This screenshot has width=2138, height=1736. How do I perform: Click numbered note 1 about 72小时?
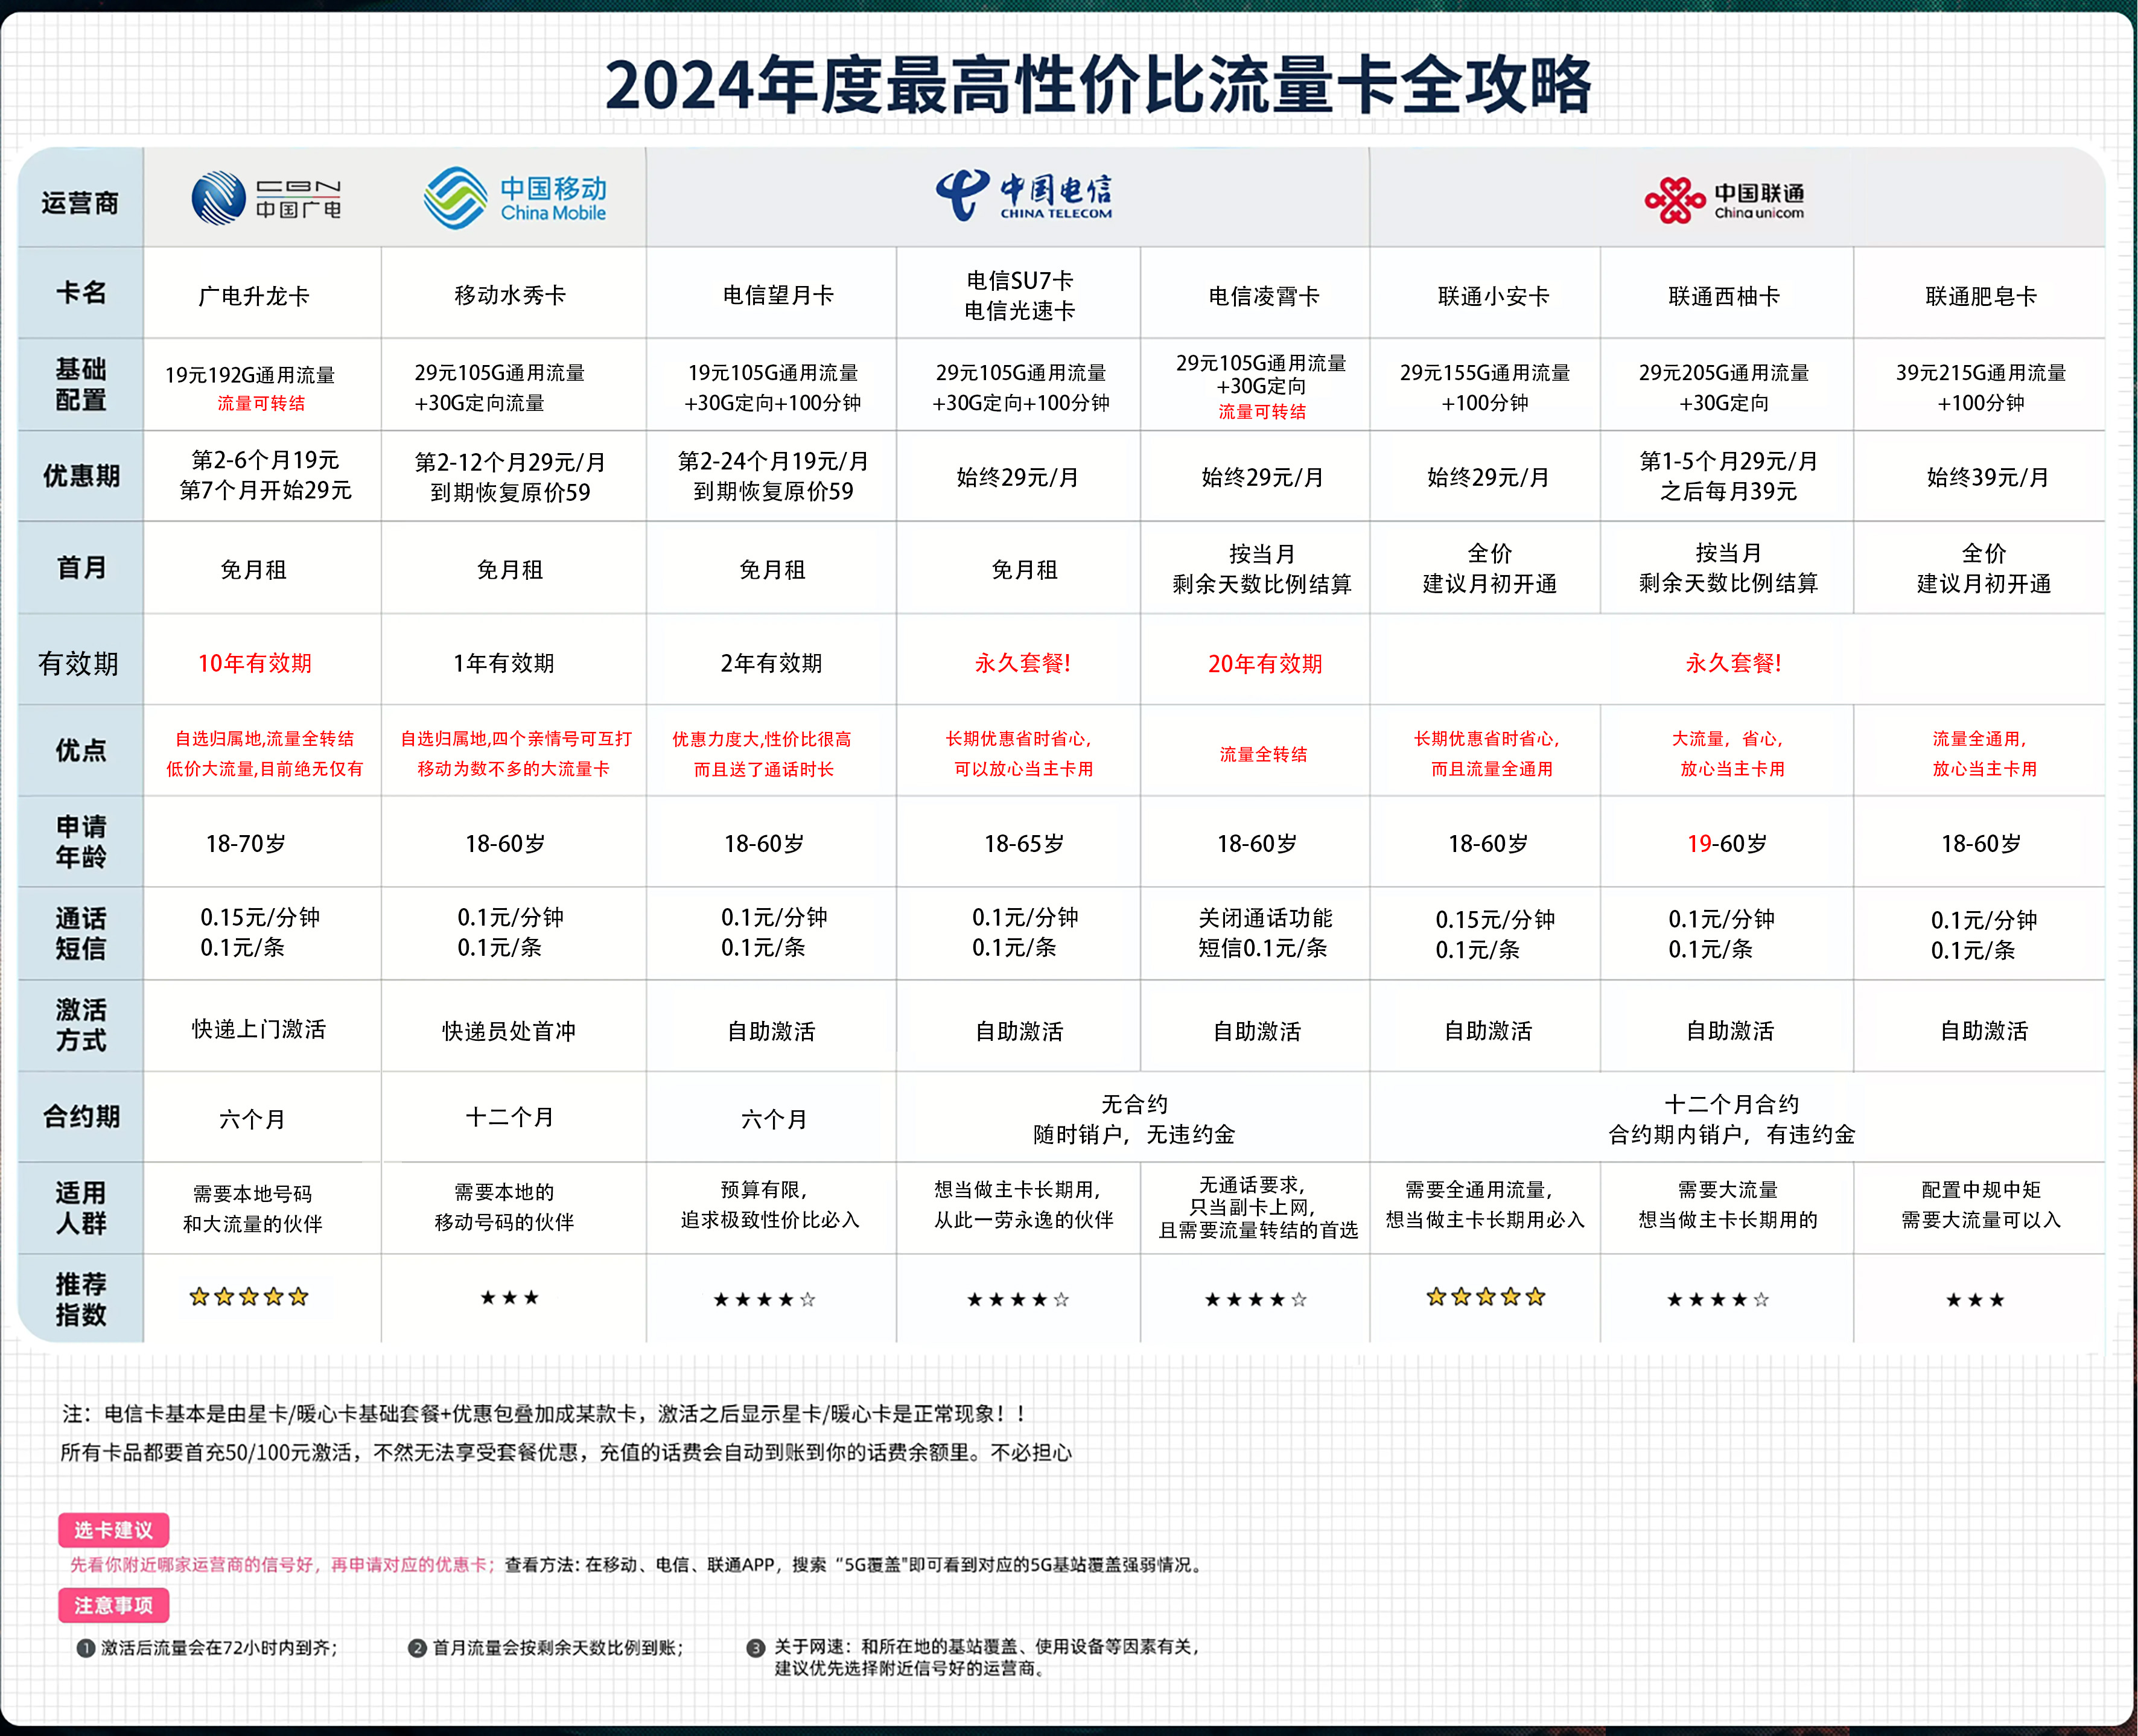click(x=208, y=1647)
